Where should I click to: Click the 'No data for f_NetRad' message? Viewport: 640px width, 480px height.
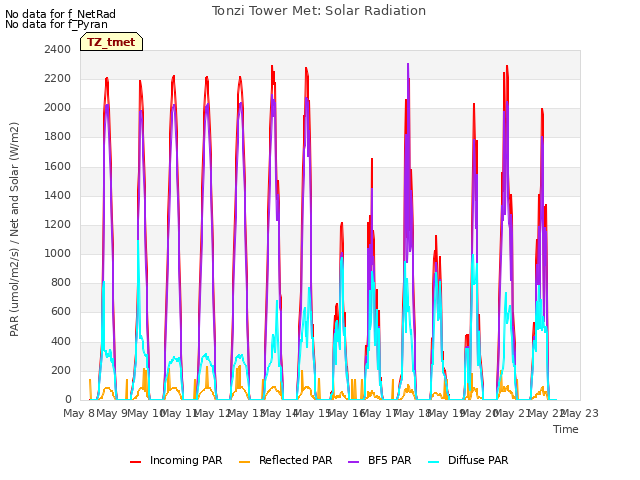point(60,14)
